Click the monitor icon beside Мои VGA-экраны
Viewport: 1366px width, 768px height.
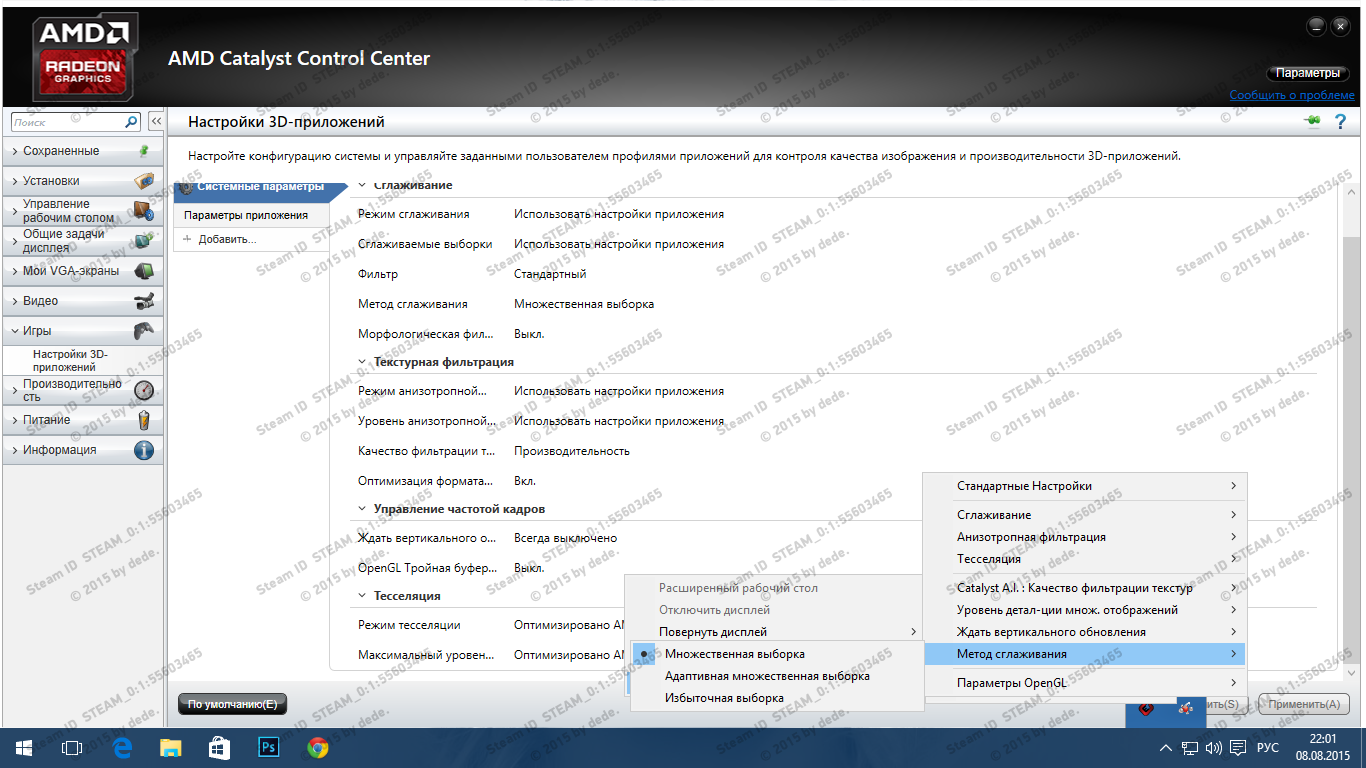tap(144, 271)
